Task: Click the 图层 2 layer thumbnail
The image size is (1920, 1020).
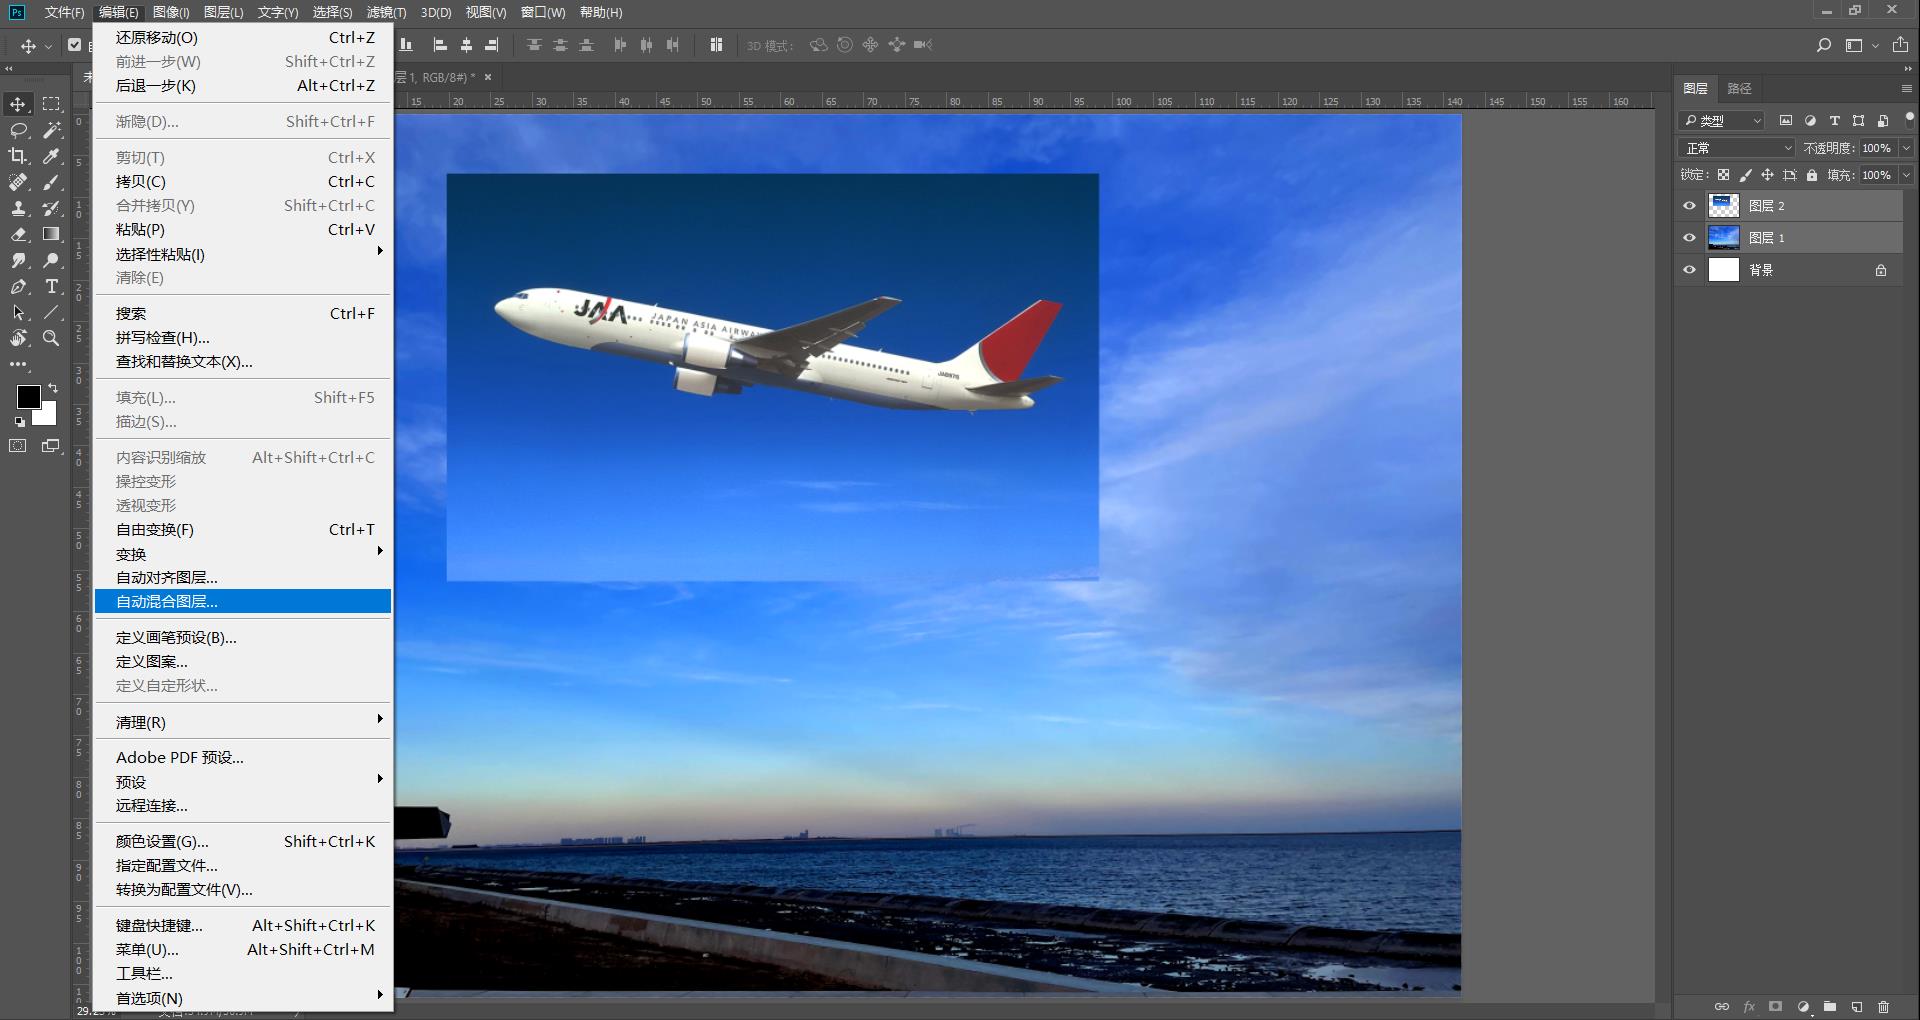Action: tap(1724, 206)
